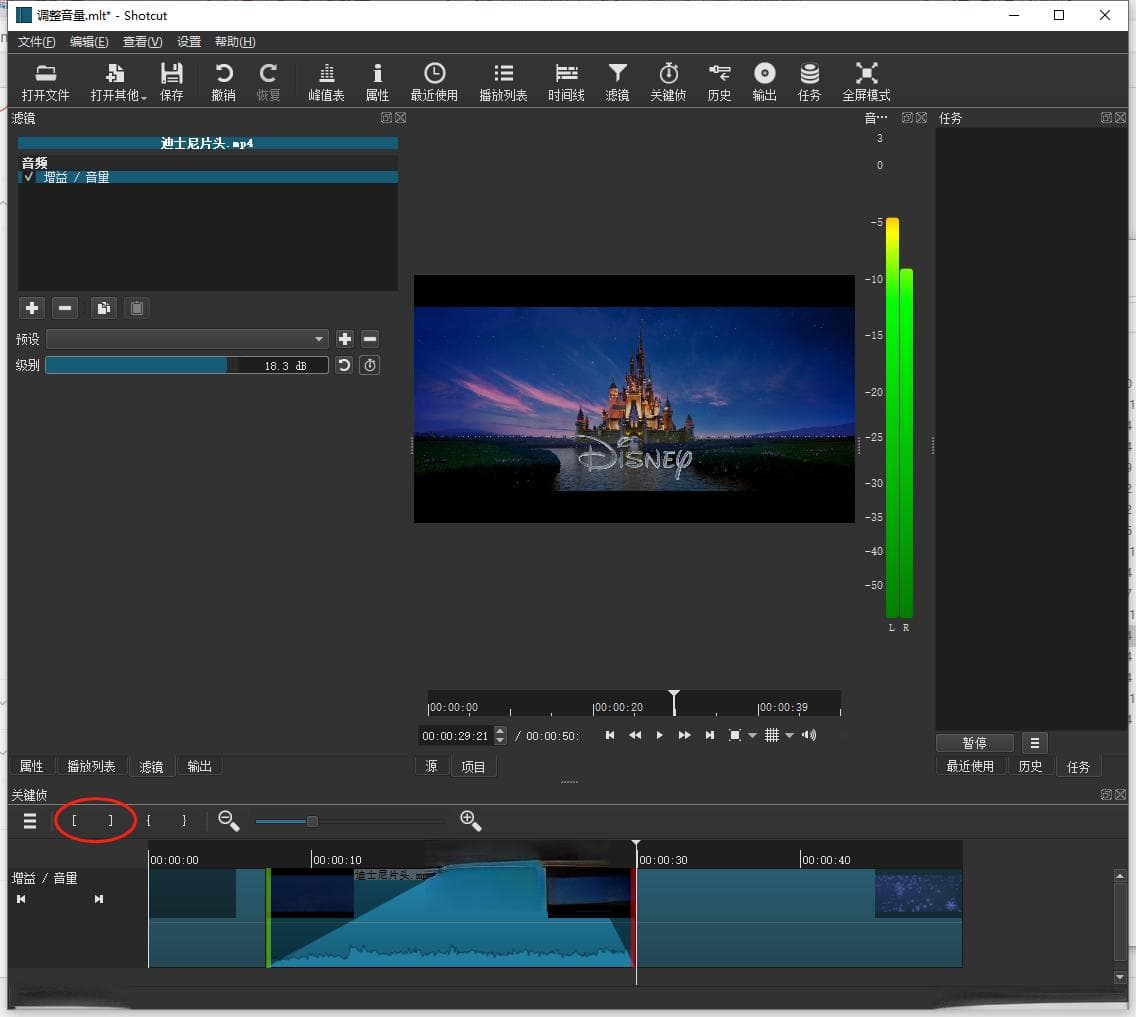Set second simple keyframe with } button
The image size is (1136, 1017).
tap(184, 821)
